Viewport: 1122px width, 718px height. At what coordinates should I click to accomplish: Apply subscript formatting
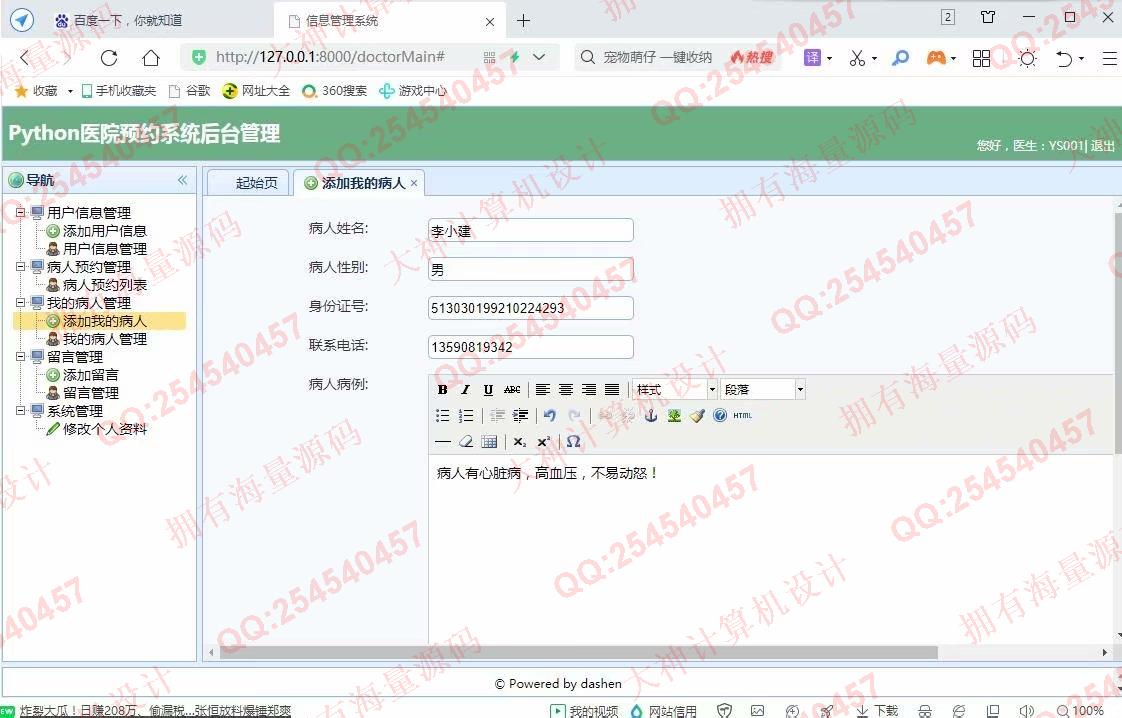(520, 442)
